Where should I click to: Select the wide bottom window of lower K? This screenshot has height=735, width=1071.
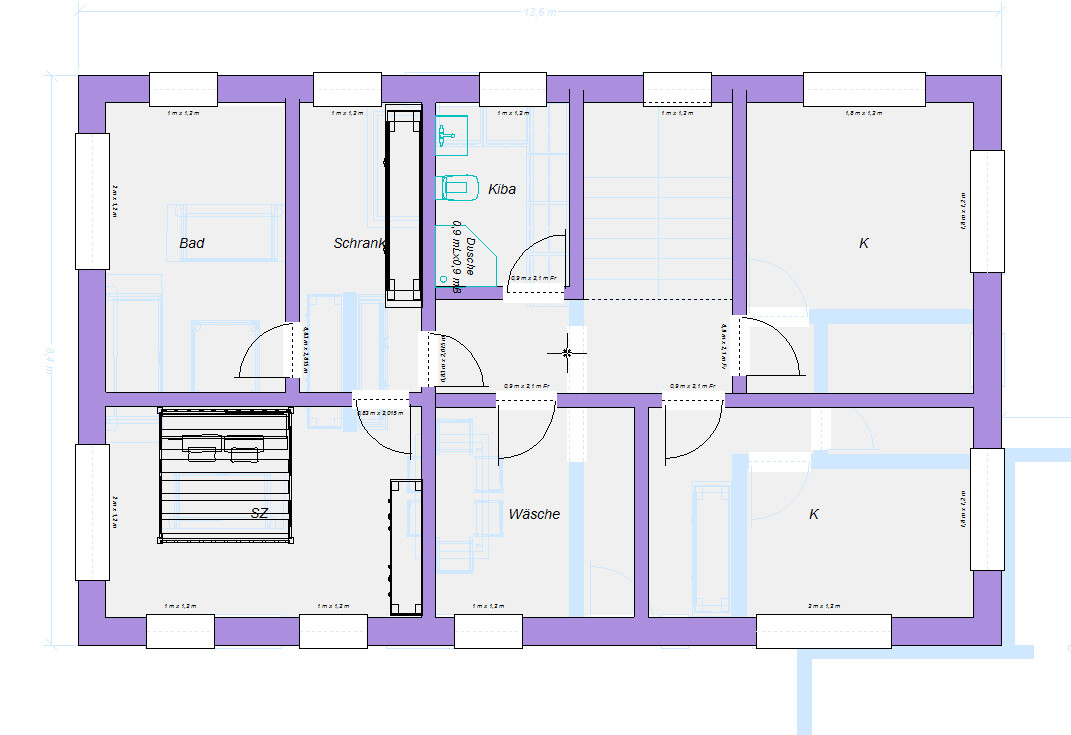coord(823,631)
